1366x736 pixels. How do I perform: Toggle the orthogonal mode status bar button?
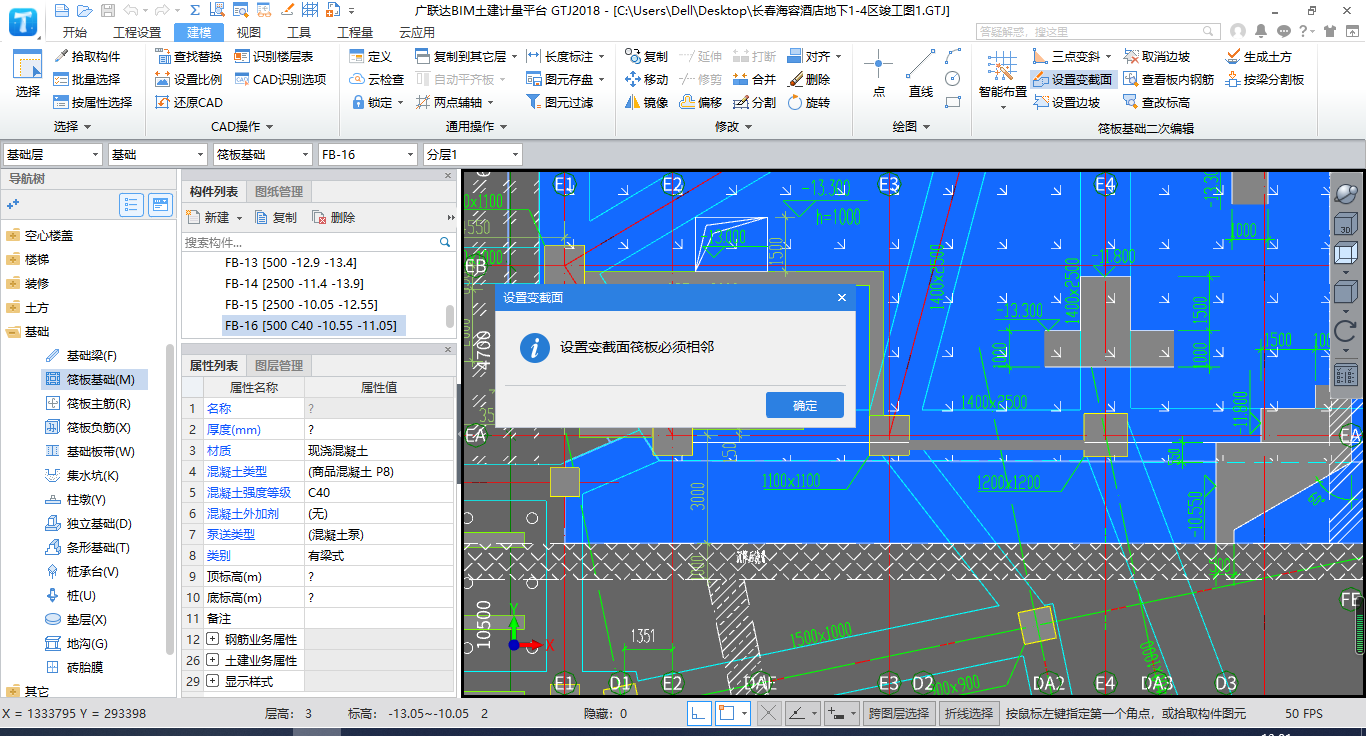pos(700,713)
